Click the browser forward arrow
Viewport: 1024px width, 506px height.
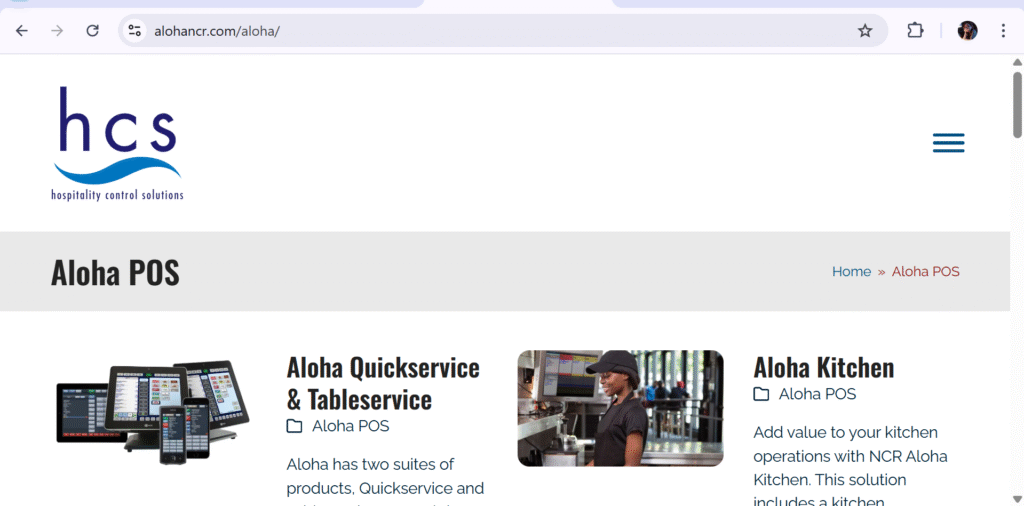57,31
